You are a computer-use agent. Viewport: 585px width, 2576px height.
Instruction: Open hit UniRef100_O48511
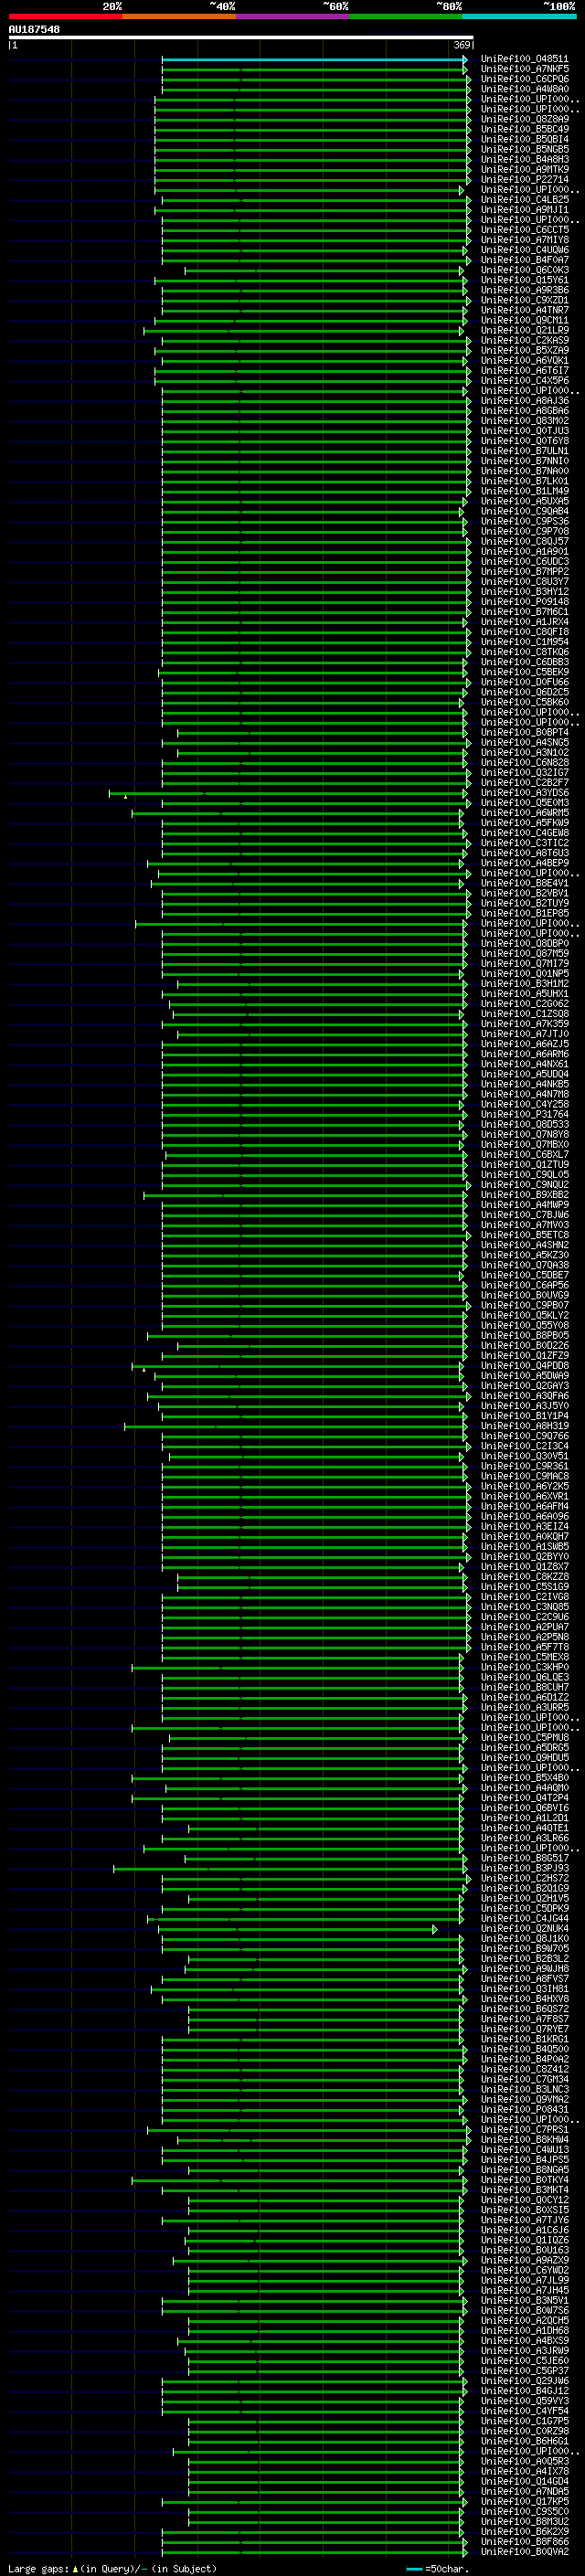[x=524, y=59]
